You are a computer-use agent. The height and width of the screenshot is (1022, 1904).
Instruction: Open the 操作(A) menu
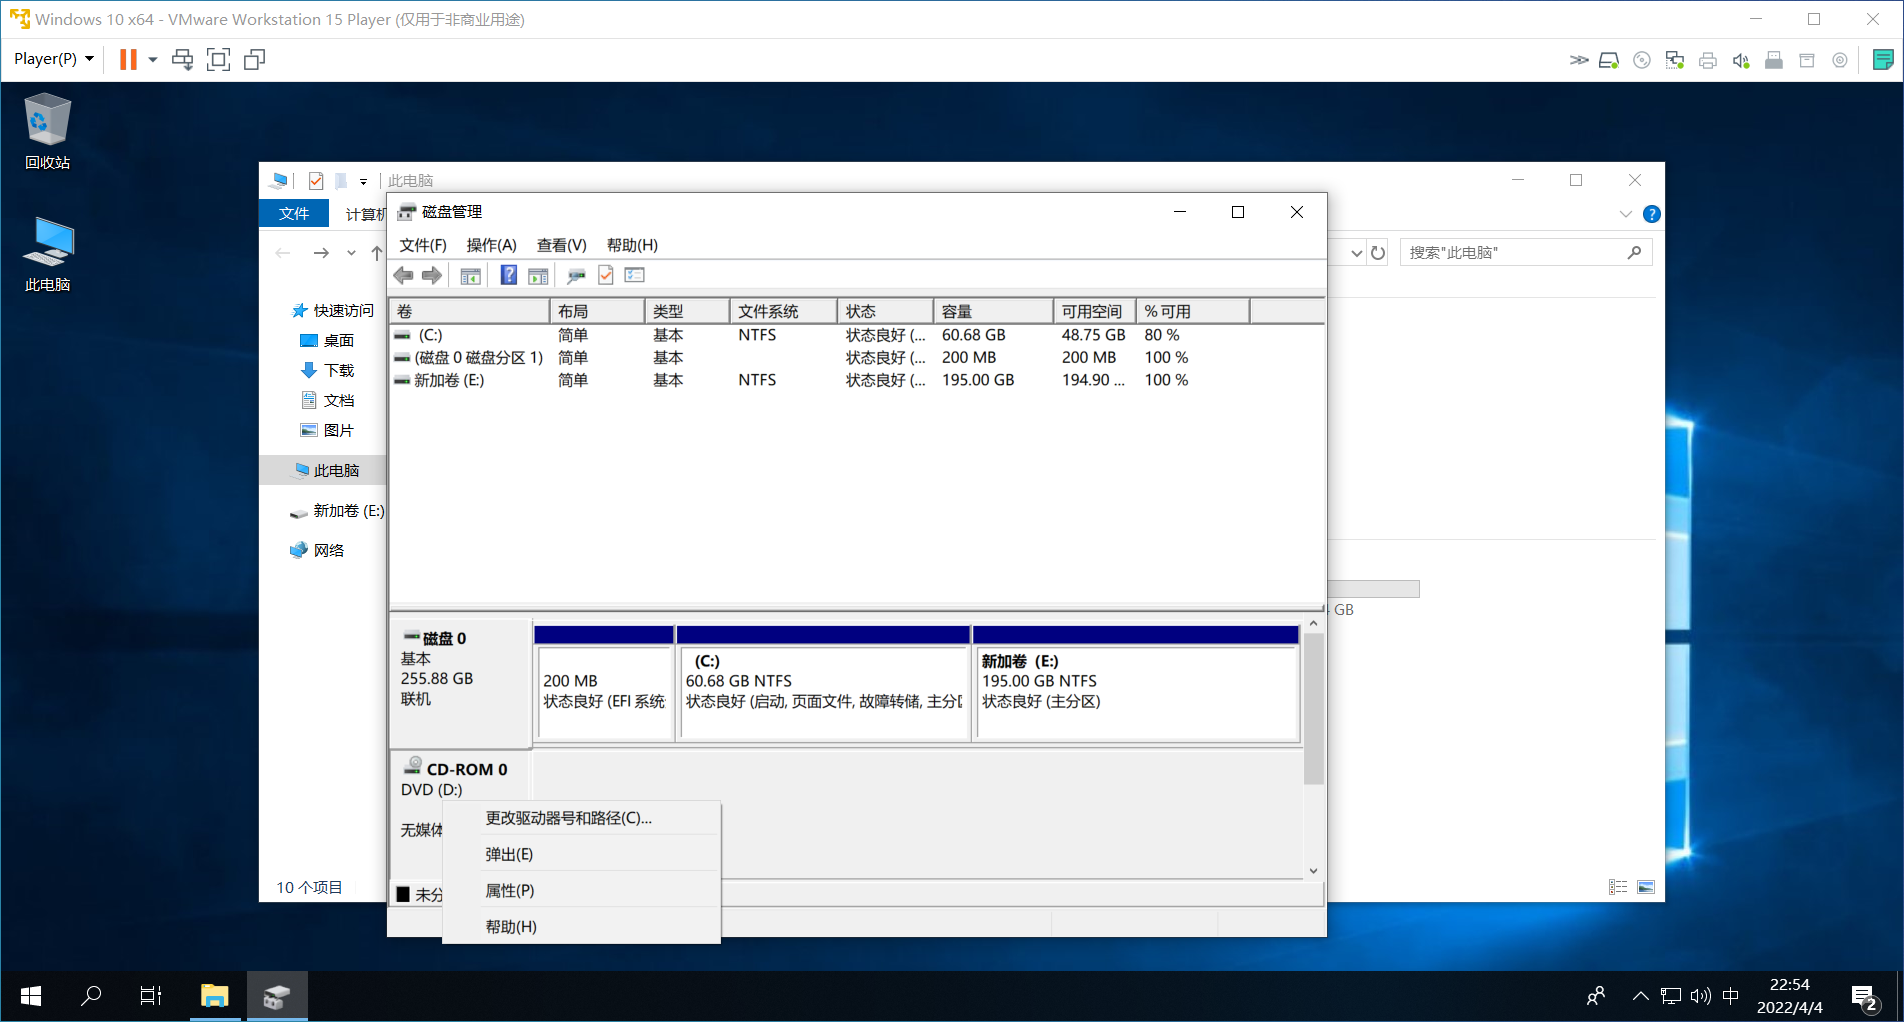click(x=491, y=245)
